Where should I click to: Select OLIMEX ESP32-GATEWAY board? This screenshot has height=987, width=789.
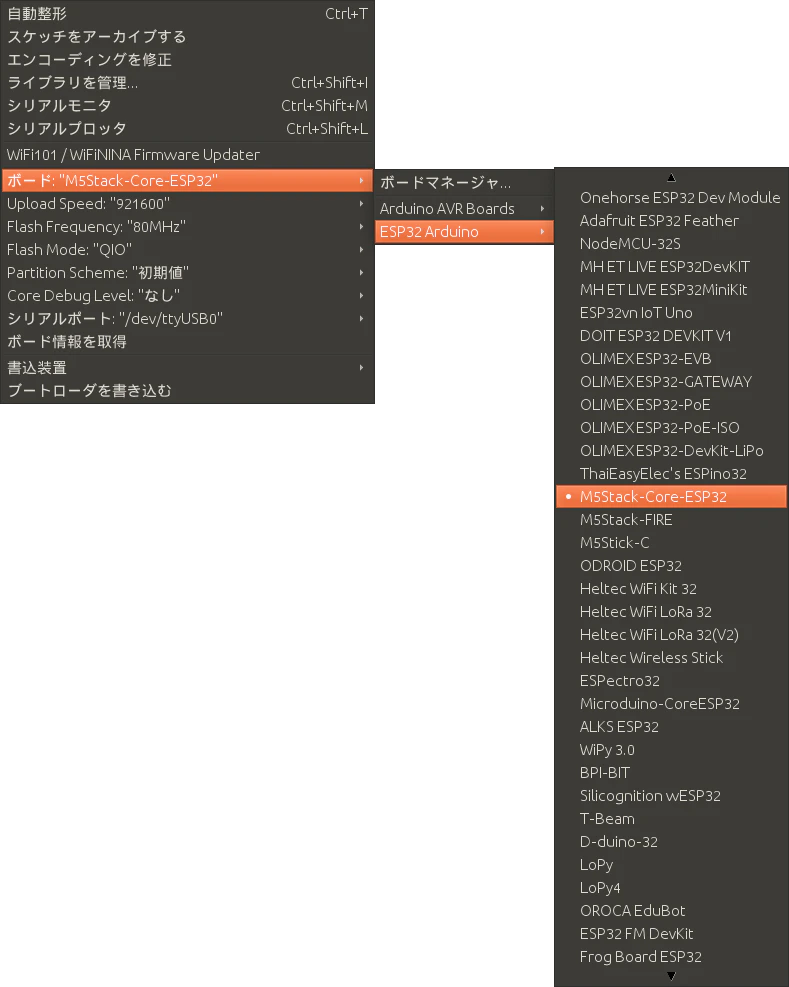tap(671, 381)
